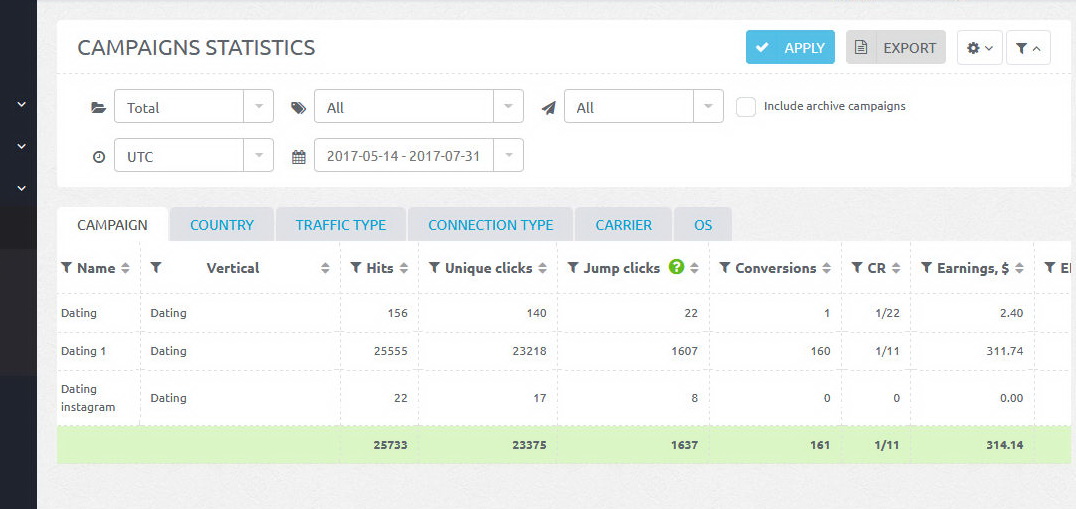The image size is (1076, 509).
Task: Sort by Hits using the sort arrows
Action: 404,269
